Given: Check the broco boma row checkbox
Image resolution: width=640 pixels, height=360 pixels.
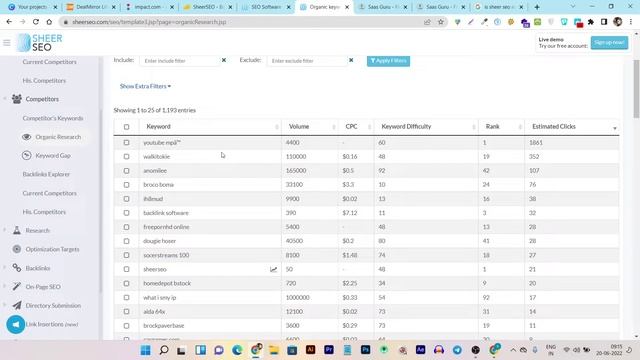Looking at the screenshot, I should click(127, 184).
